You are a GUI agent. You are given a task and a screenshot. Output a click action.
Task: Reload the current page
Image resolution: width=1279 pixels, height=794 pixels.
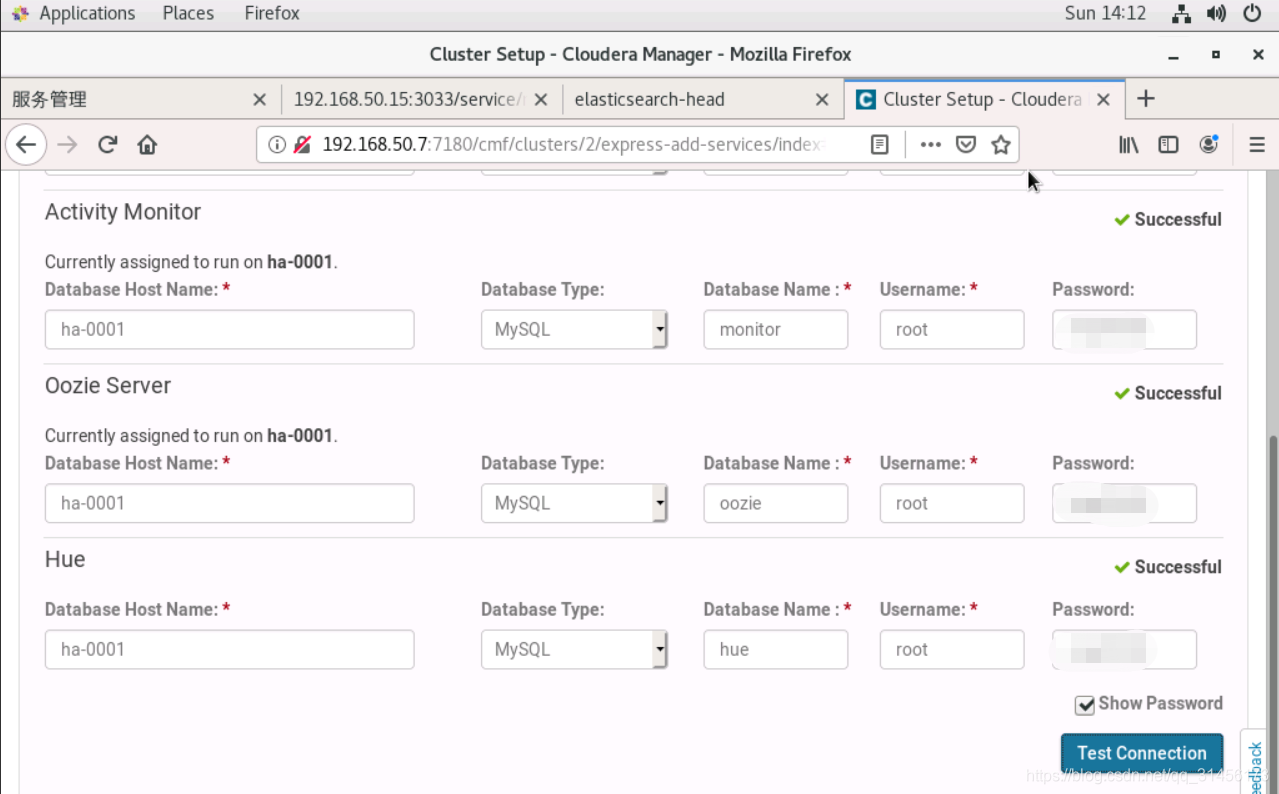click(x=108, y=145)
